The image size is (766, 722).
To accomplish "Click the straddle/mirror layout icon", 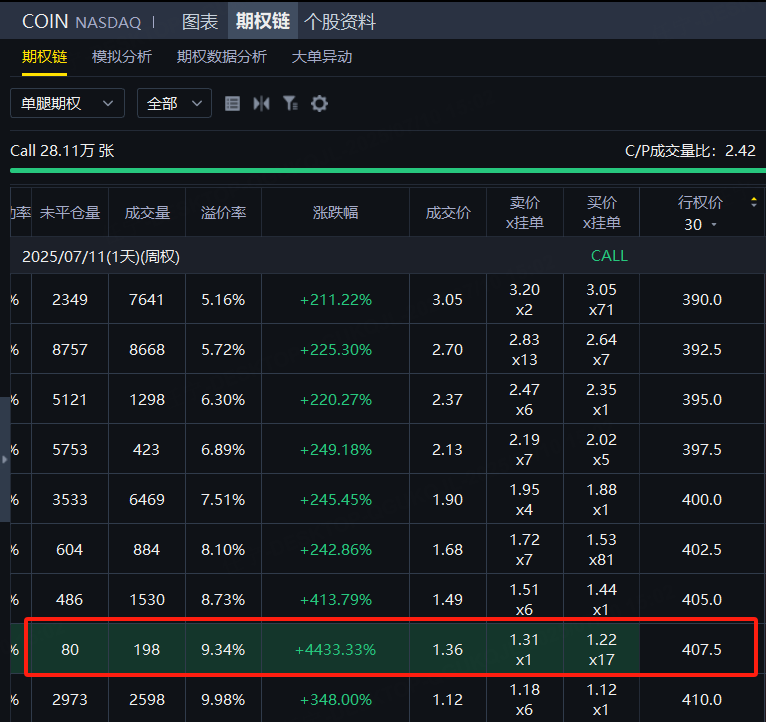I will coord(261,103).
